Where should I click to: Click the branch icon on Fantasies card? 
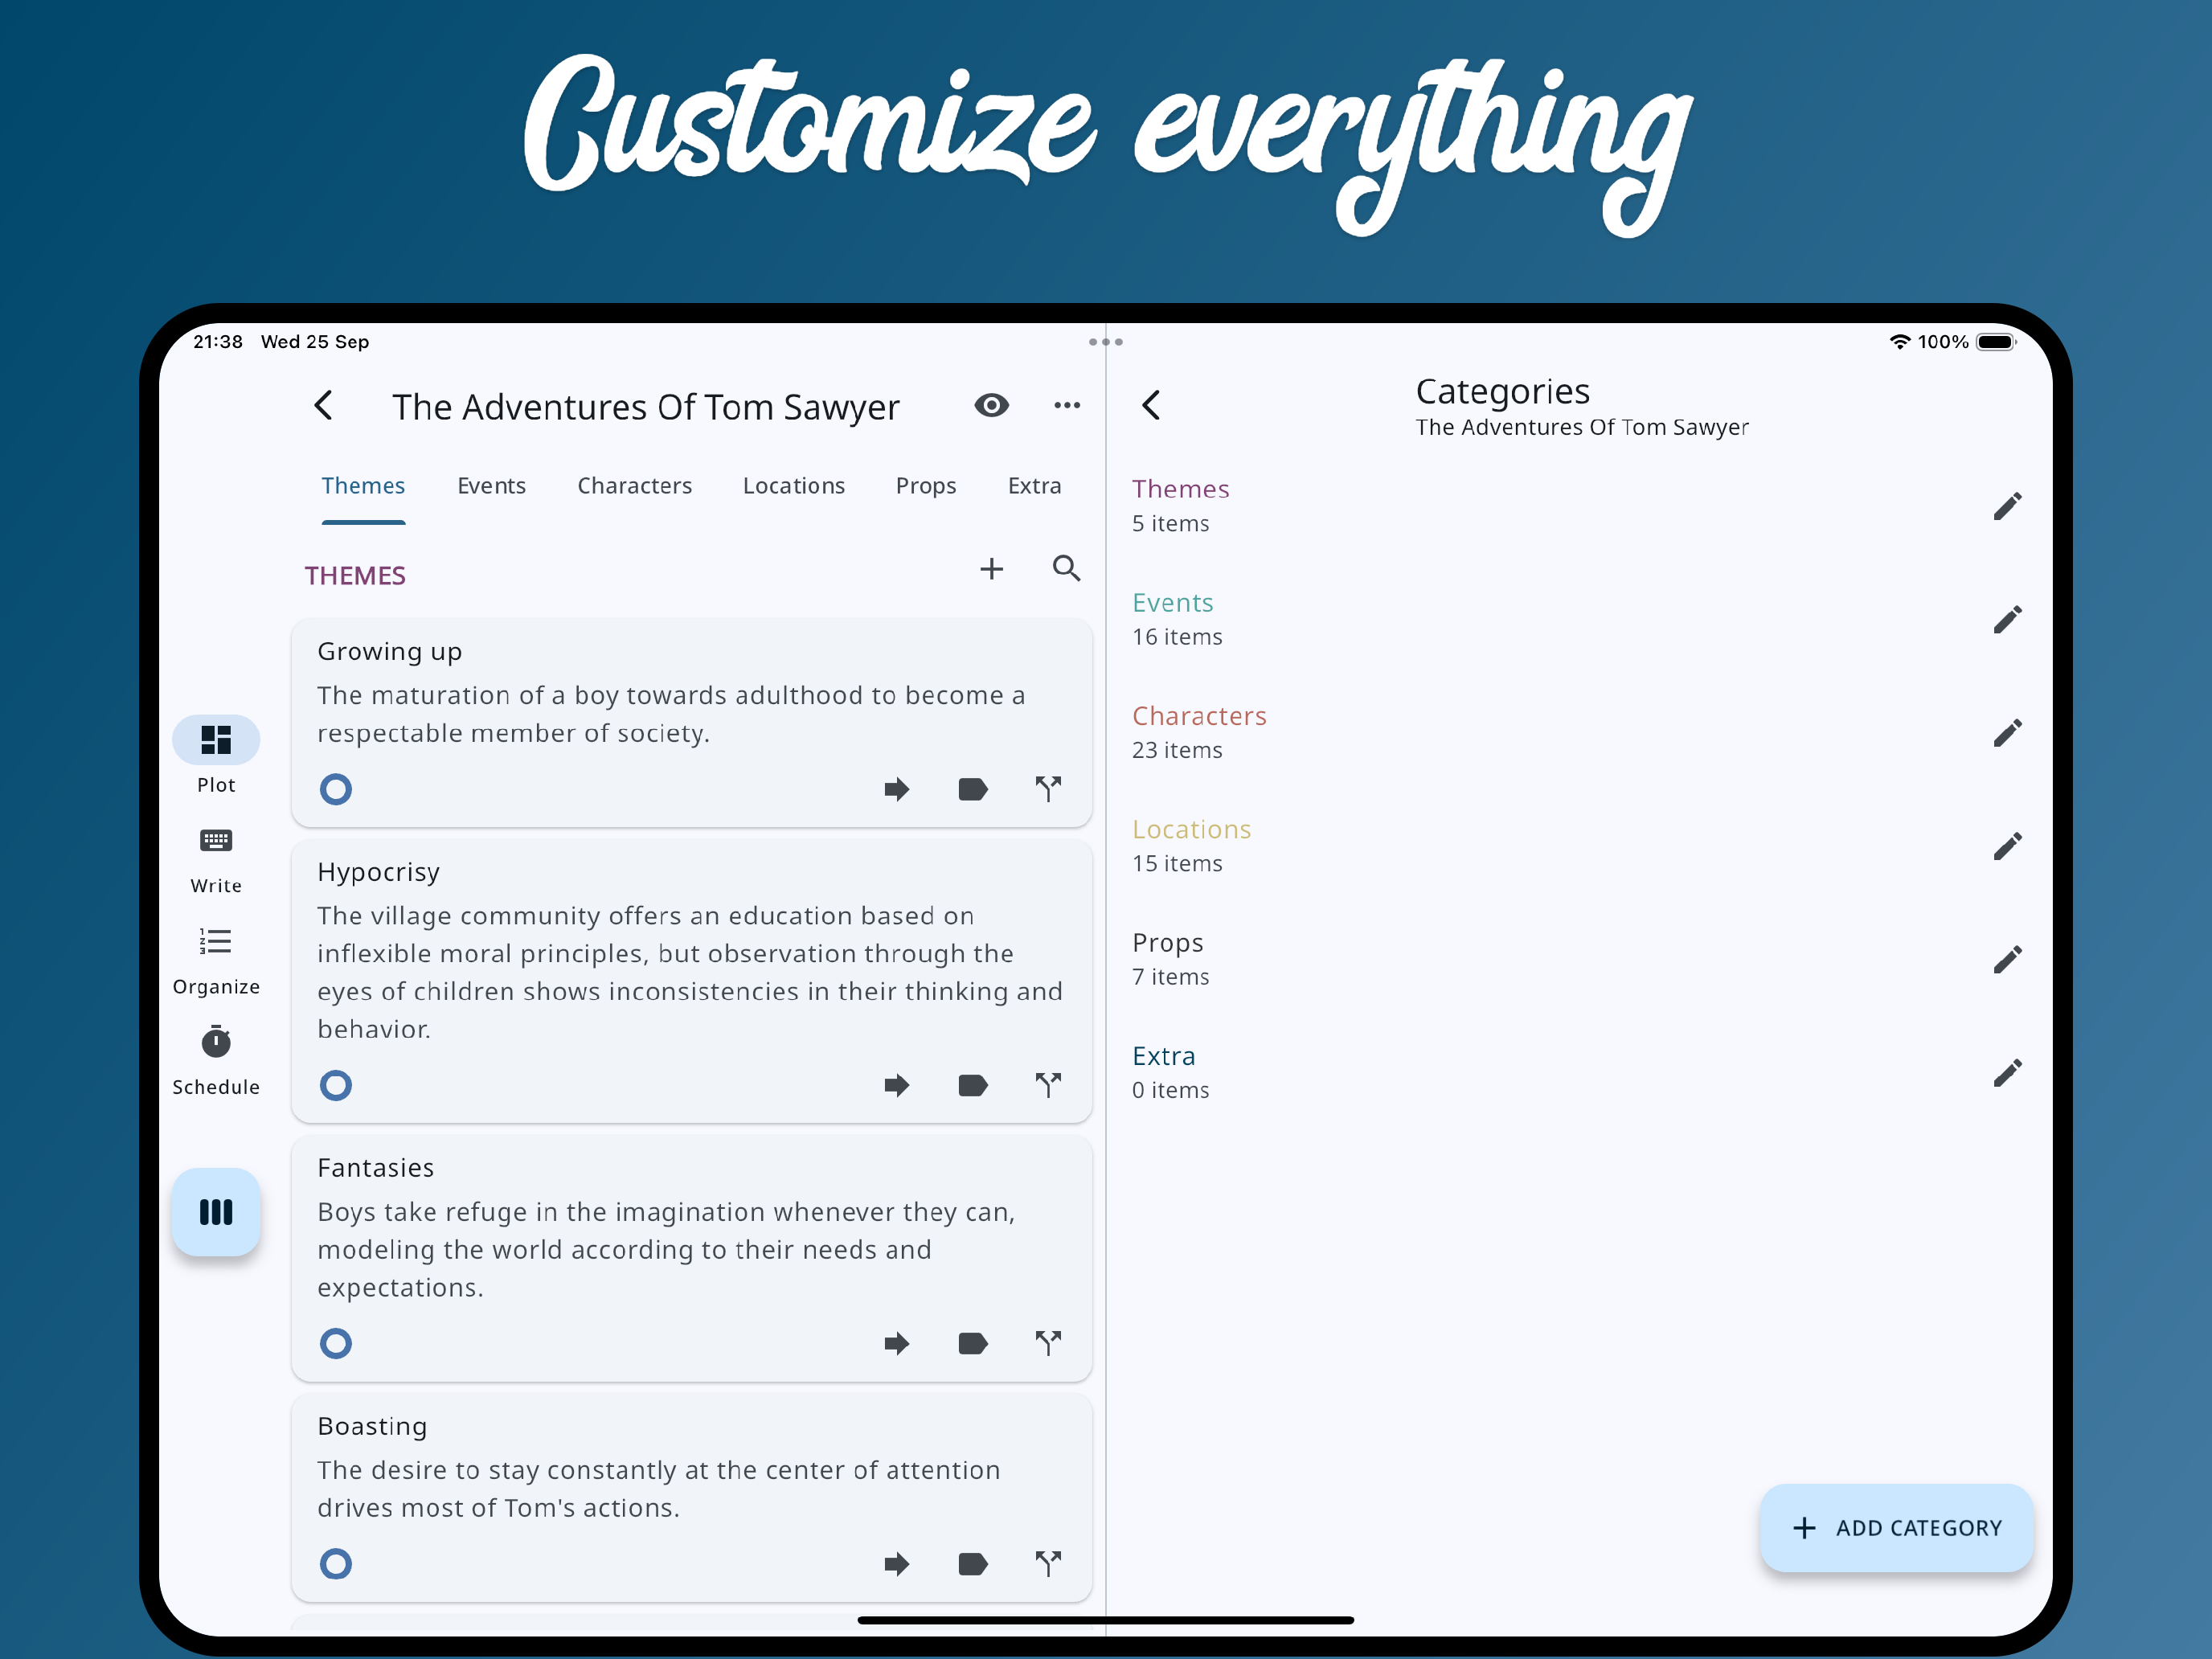point(1048,1343)
